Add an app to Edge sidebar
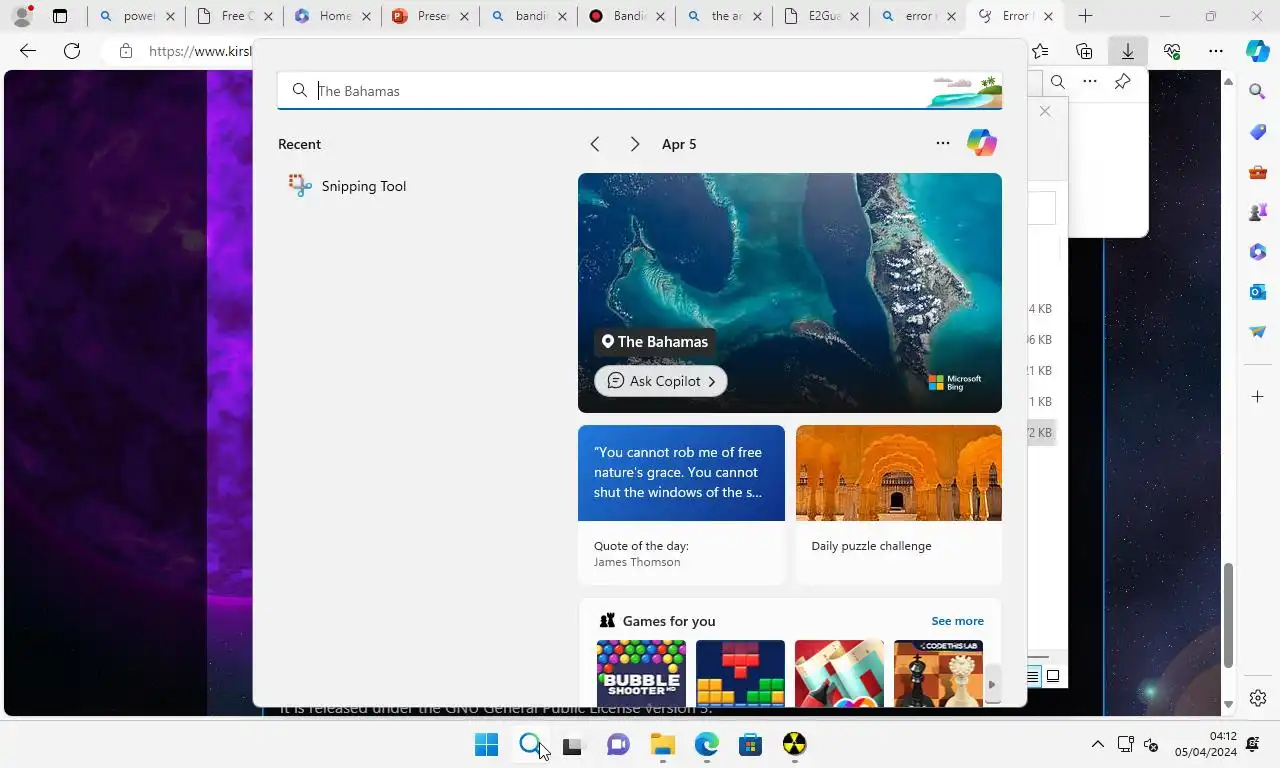This screenshot has width=1280, height=768. tap(1258, 397)
